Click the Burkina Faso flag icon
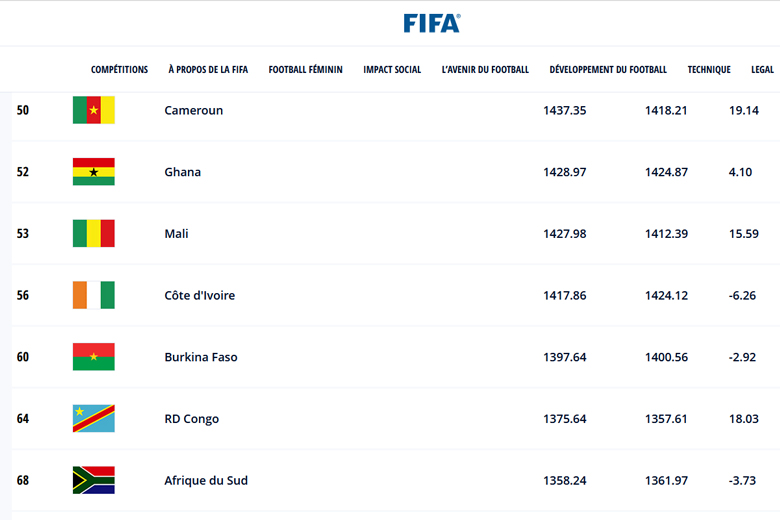Viewport: 780px width, 520px height. coord(94,357)
